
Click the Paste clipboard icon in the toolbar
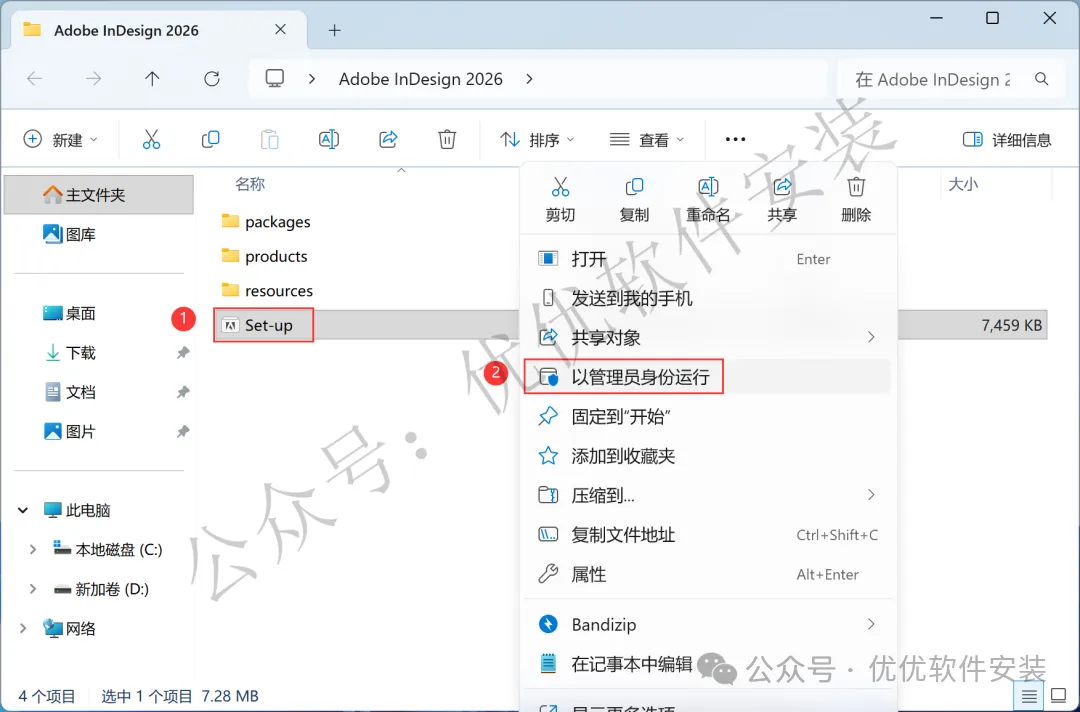[x=269, y=140]
